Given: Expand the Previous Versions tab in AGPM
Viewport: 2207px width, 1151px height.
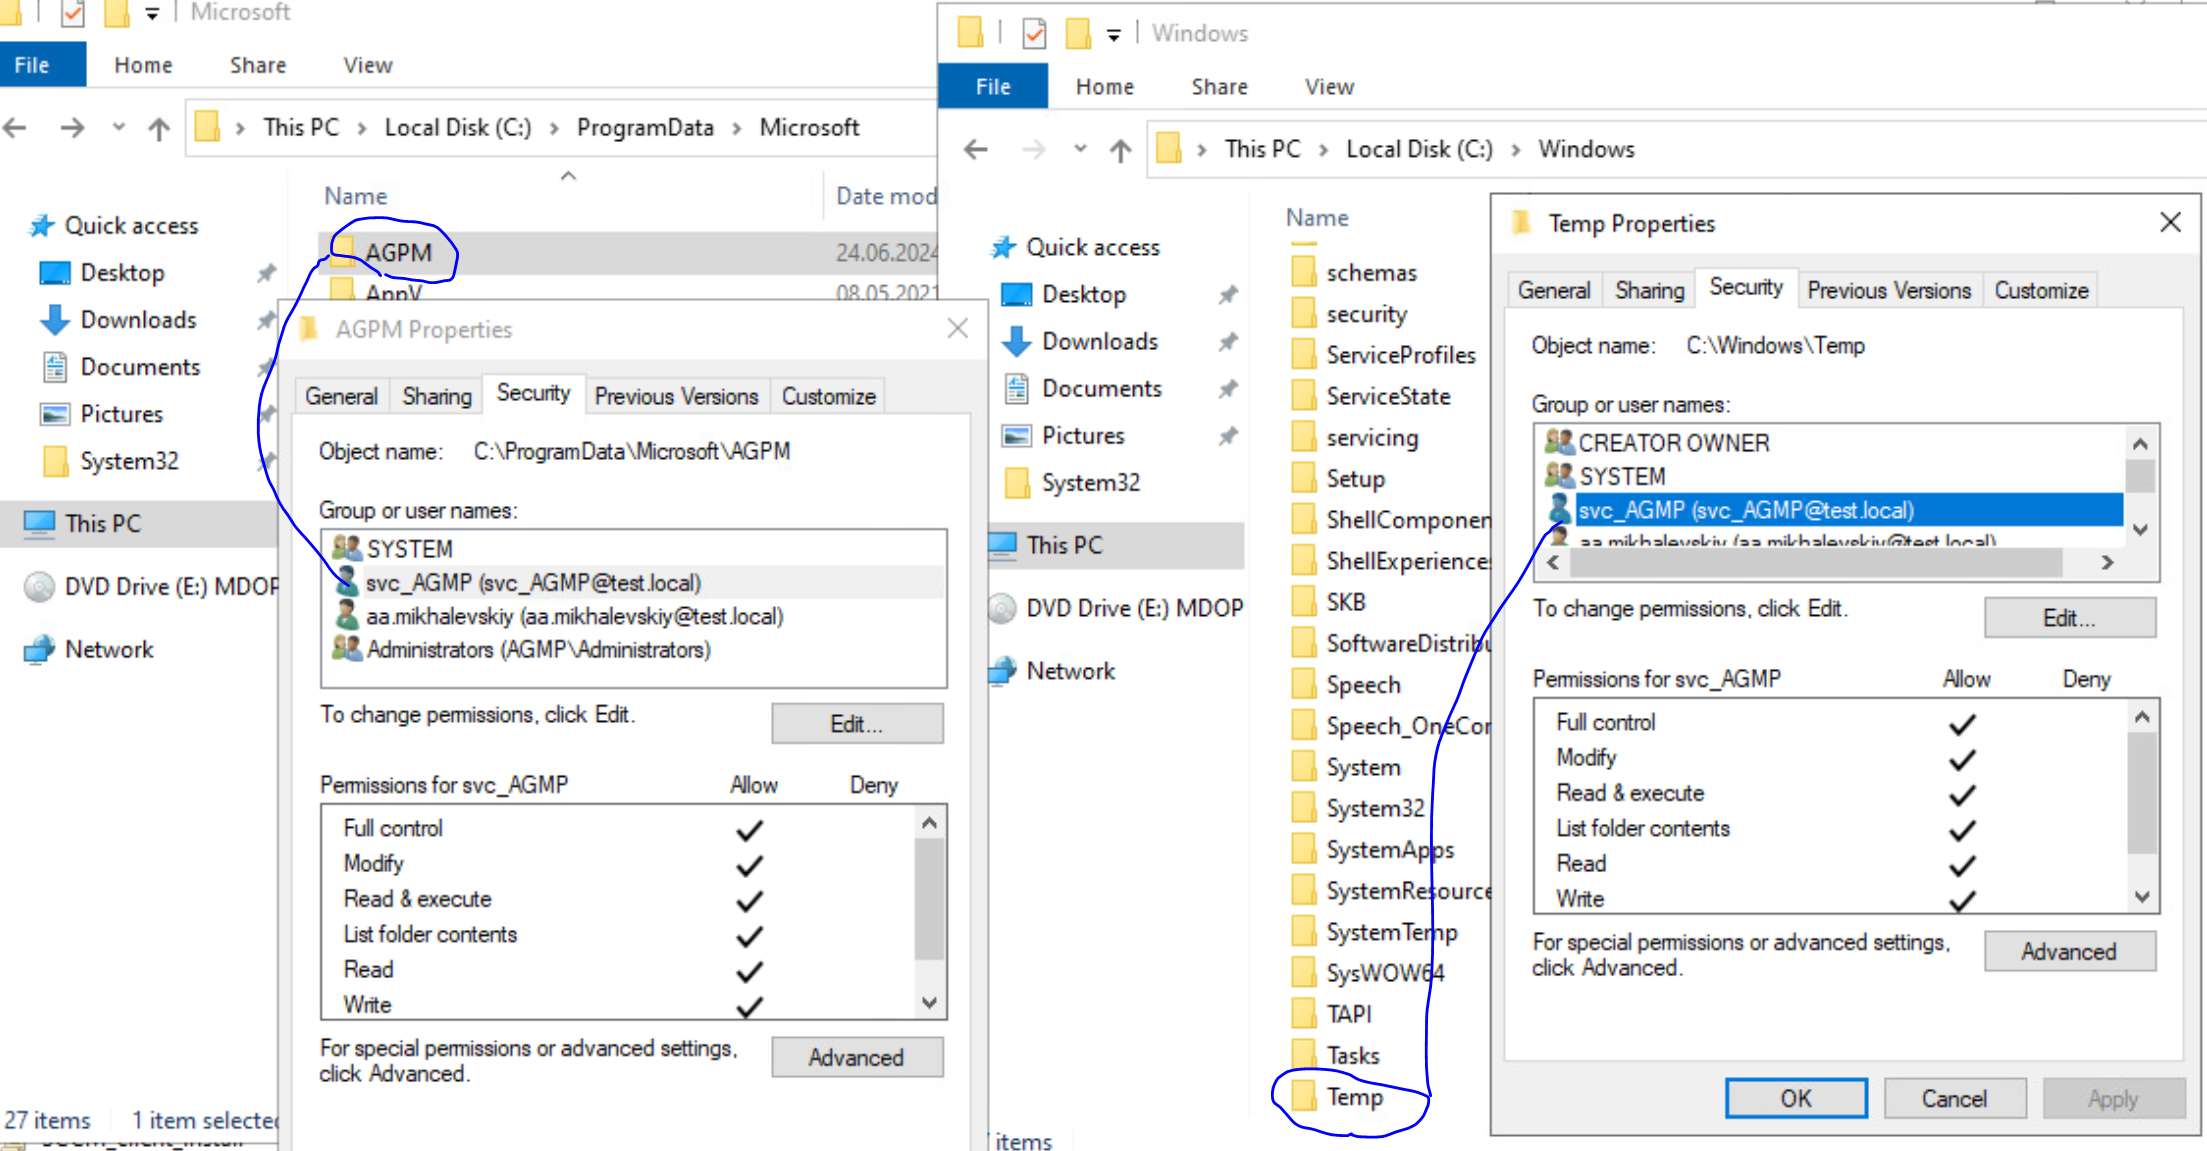Looking at the screenshot, I should 674,395.
